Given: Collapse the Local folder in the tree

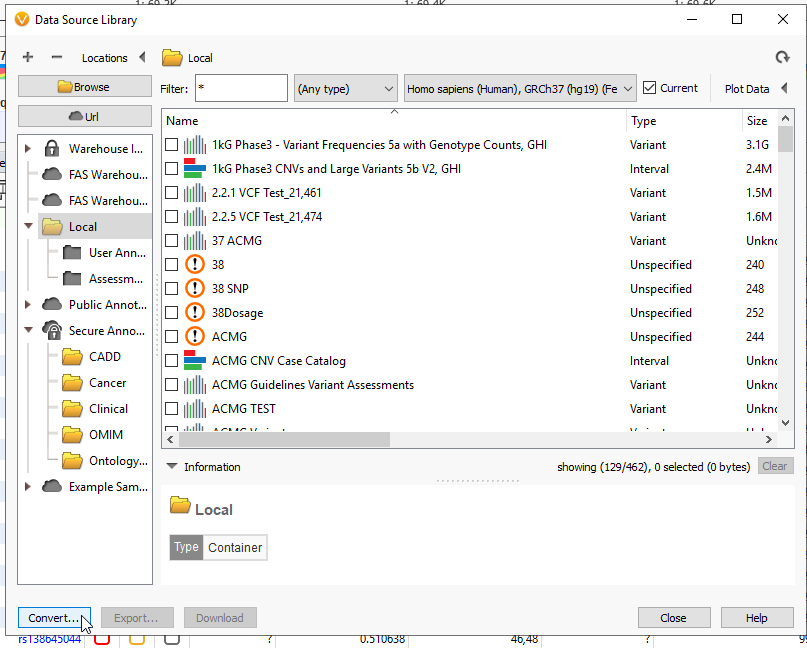Looking at the screenshot, I should point(27,226).
